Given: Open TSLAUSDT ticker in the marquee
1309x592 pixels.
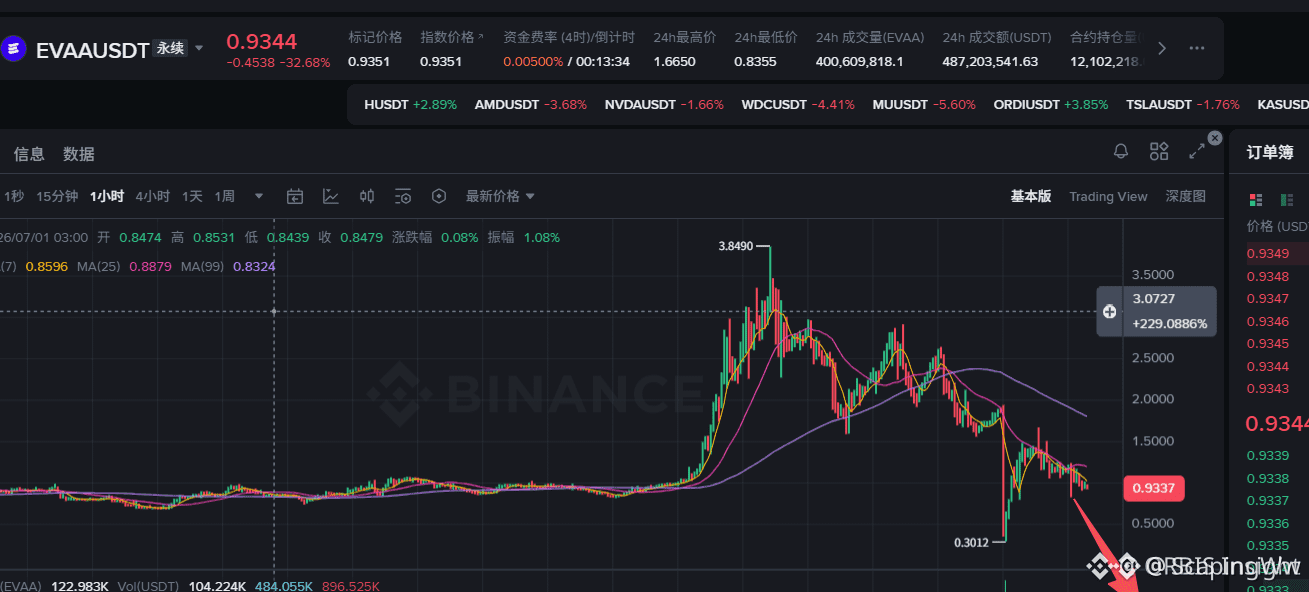Looking at the screenshot, I should (1183, 104).
